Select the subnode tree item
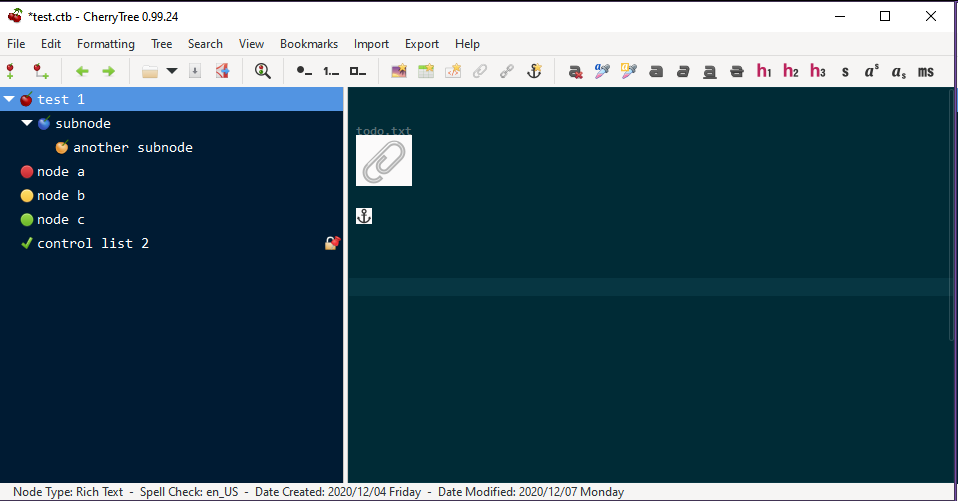Screen dimensions: 958x501 click(x=83, y=123)
